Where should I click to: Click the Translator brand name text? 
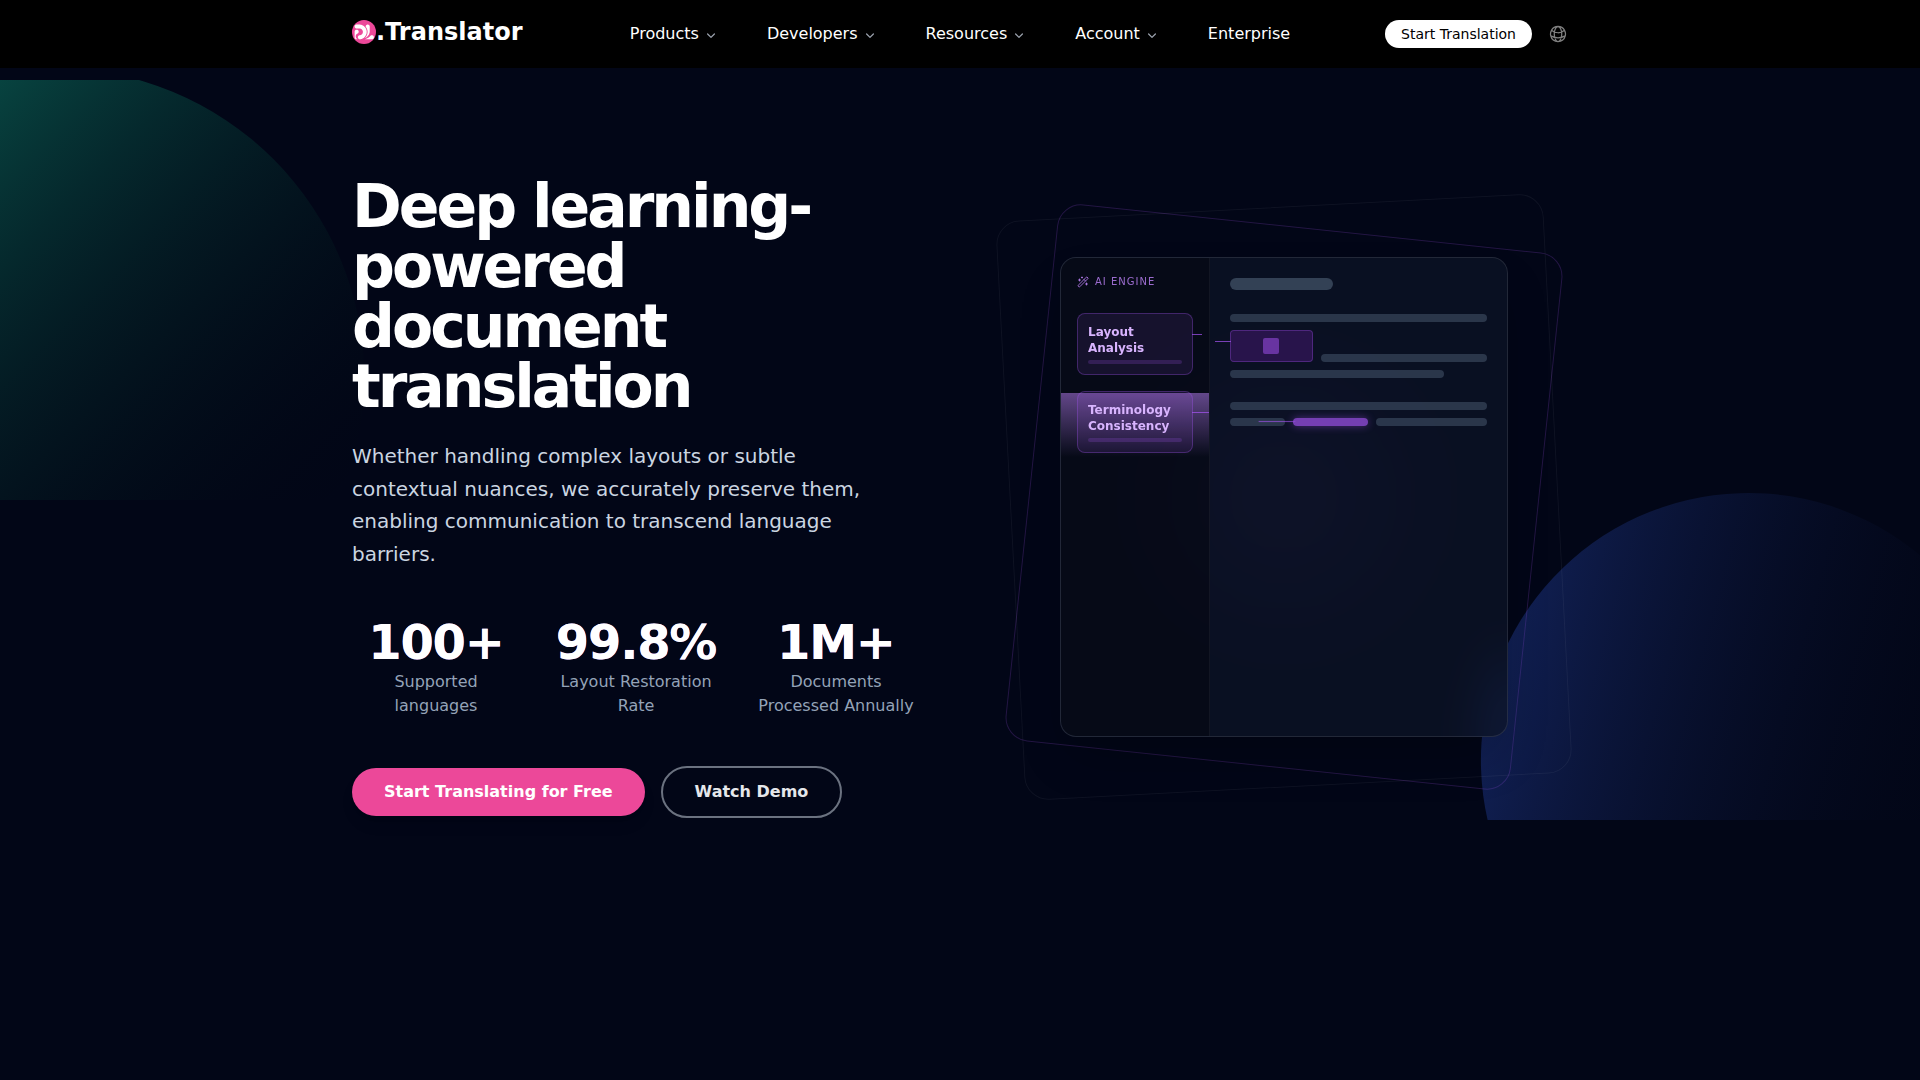(453, 32)
